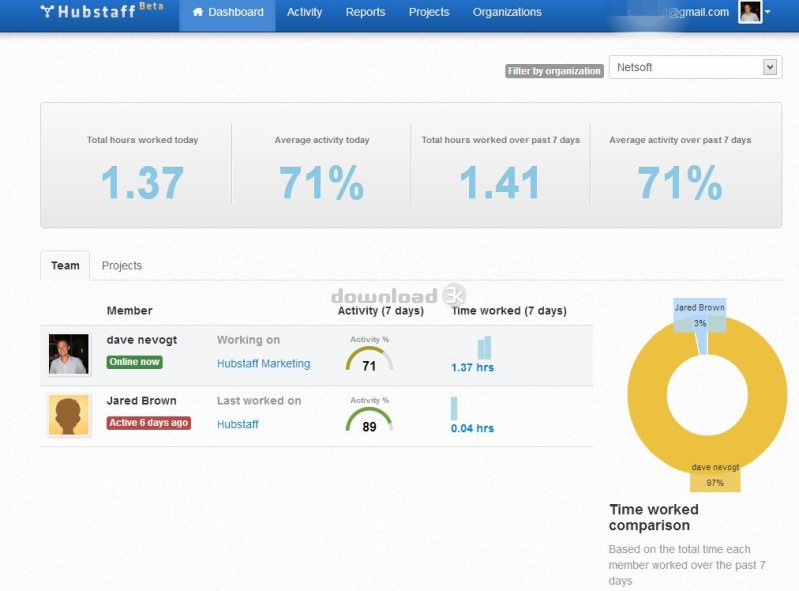Expand the account menu caret beside avatar
This screenshot has width=799, height=591.
coord(768,13)
